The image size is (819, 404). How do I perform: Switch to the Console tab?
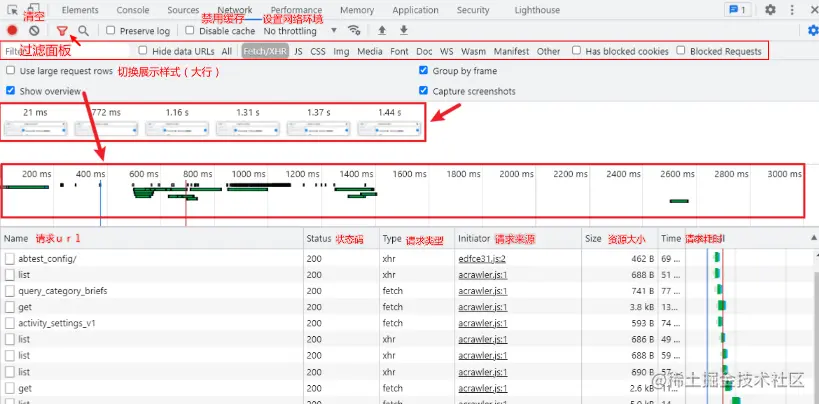tap(133, 10)
